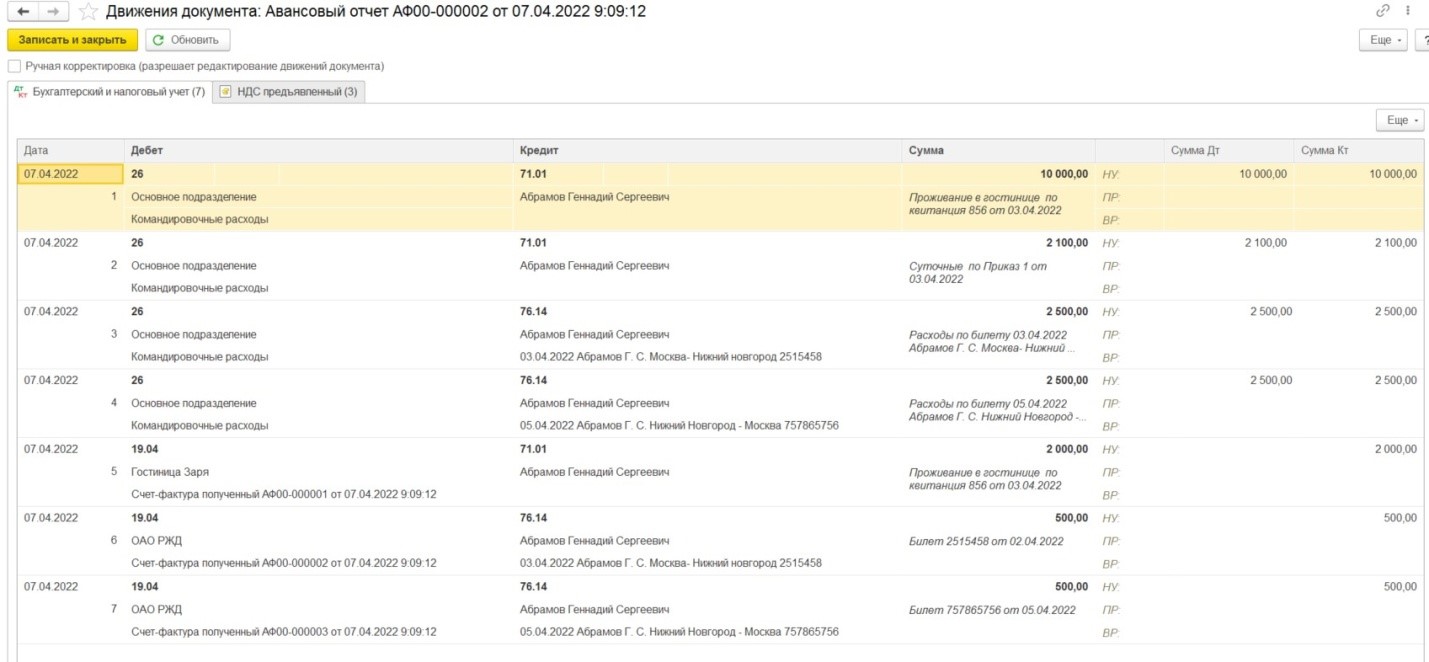Select the Сумма column header
This screenshot has height=662, width=1429.
[x=998, y=150]
